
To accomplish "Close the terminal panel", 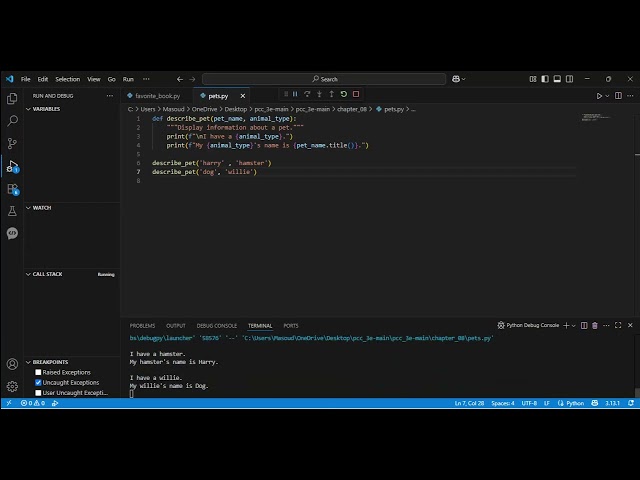I will 630,325.
